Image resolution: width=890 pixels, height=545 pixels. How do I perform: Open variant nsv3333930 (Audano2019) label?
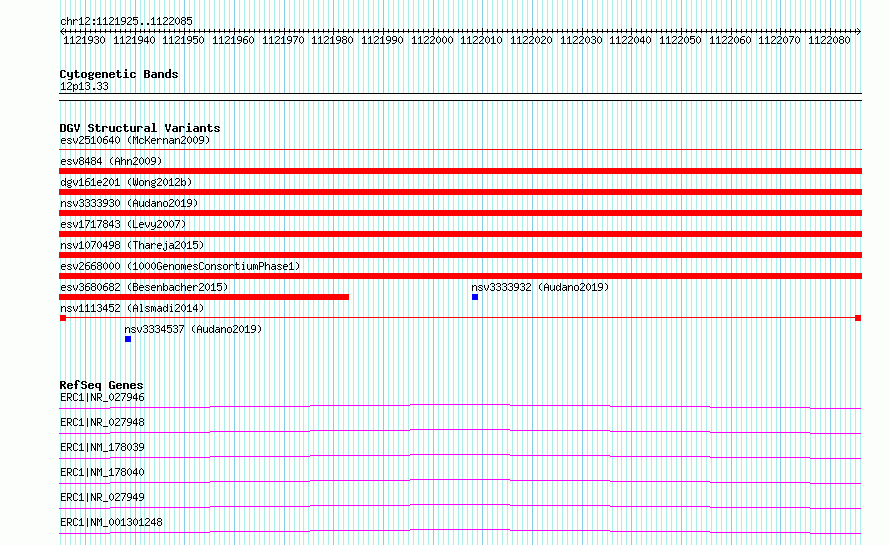click(129, 203)
